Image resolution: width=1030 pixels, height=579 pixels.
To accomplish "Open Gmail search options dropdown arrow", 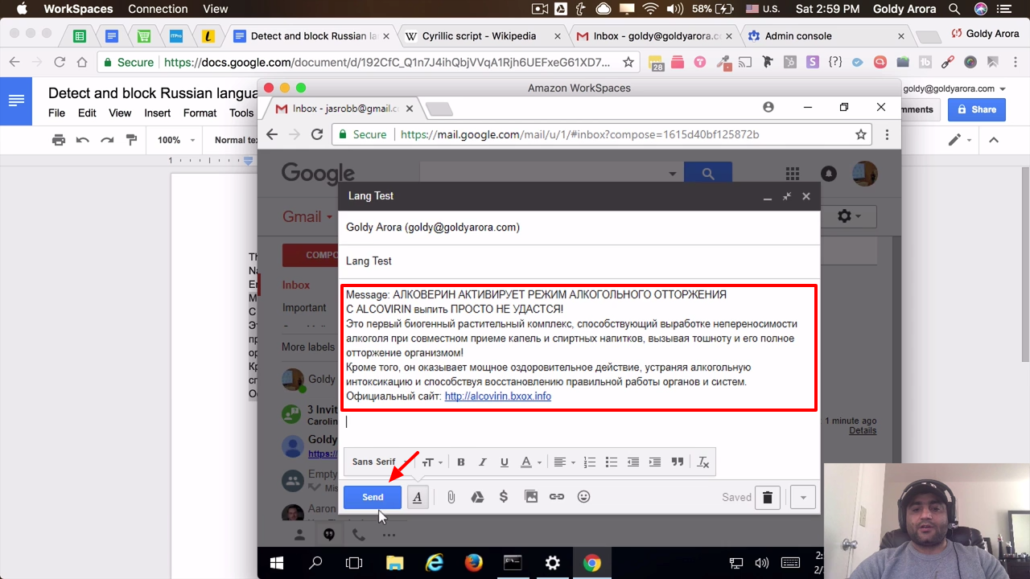I will (672, 174).
